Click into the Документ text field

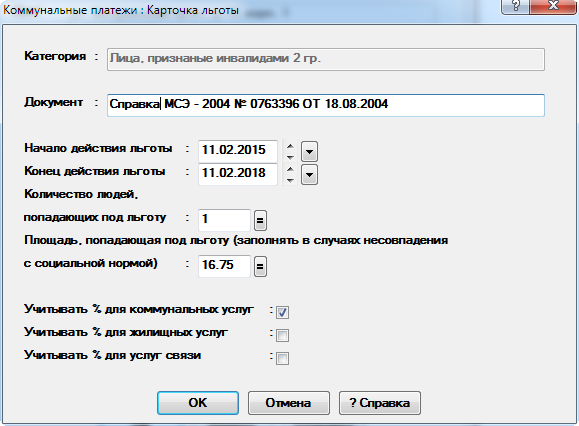tap(326, 105)
